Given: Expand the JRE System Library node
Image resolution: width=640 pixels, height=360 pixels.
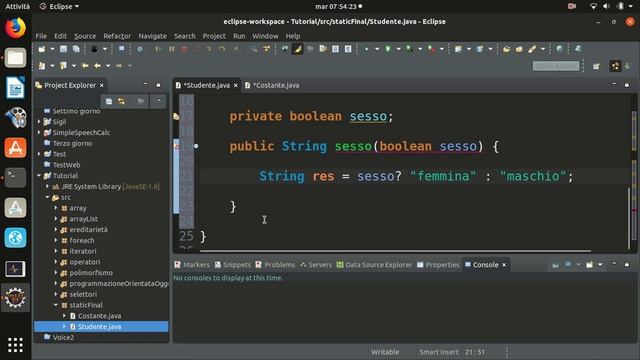Looking at the screenshot, I should (47, 187).
